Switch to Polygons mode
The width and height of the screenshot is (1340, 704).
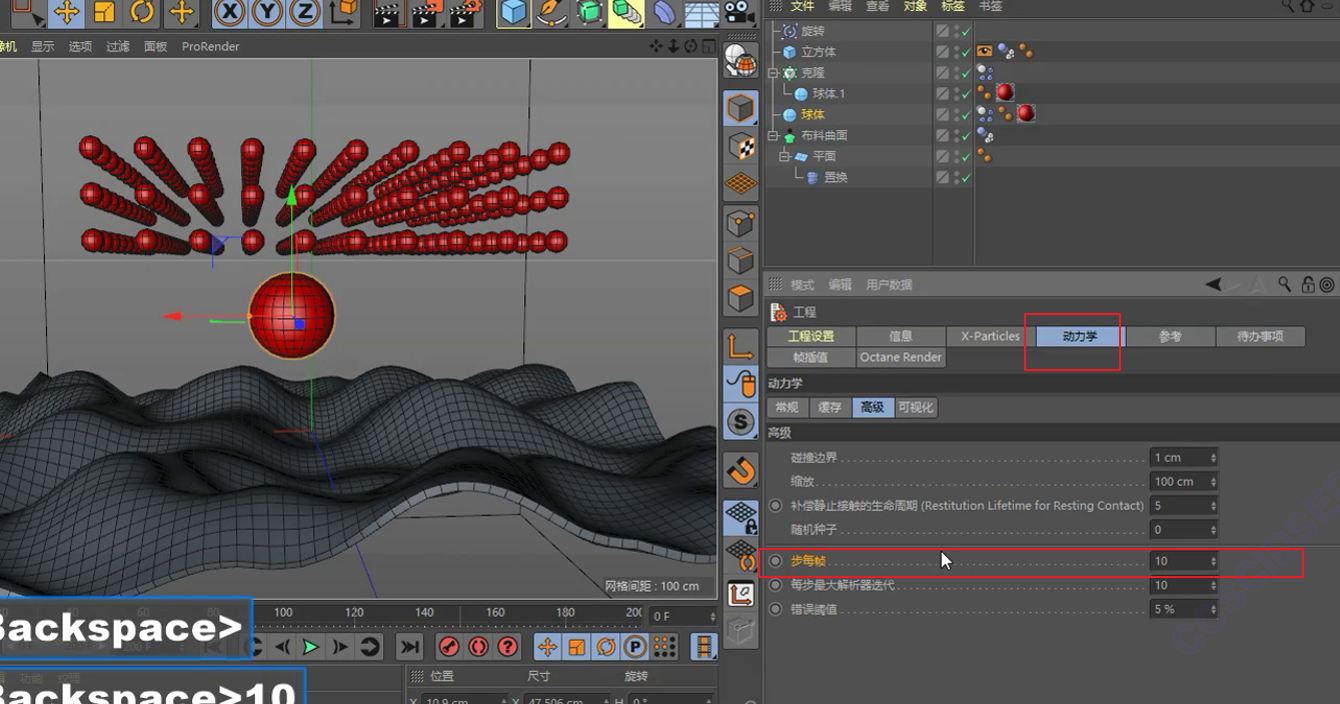tap(741, 298)
